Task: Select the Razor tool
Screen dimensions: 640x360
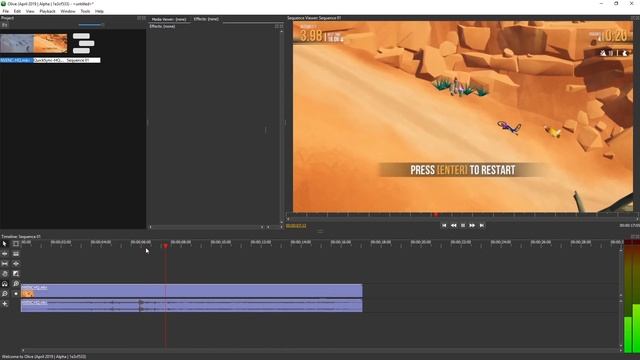Action: tap(16, 253)
